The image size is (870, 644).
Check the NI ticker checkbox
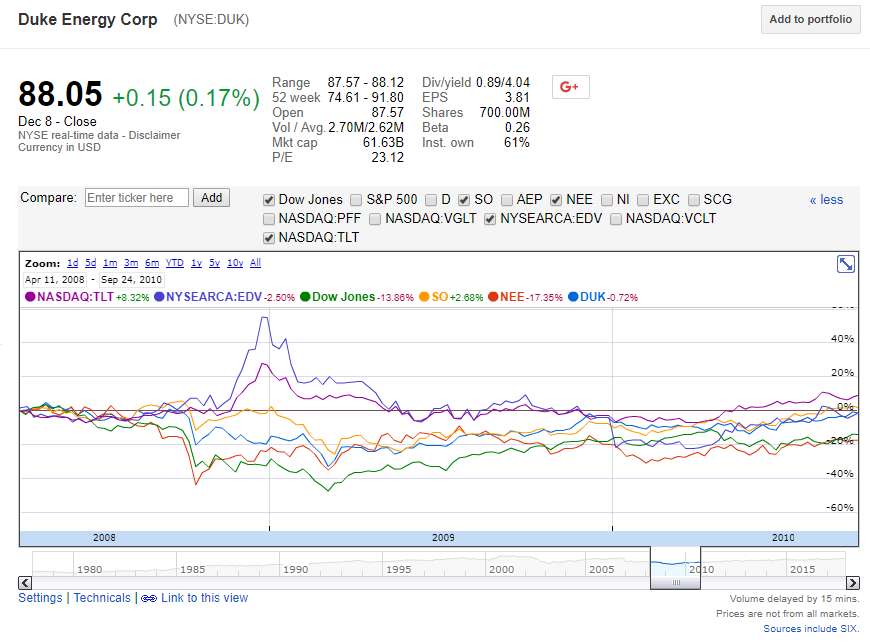(x=607, y=200)
